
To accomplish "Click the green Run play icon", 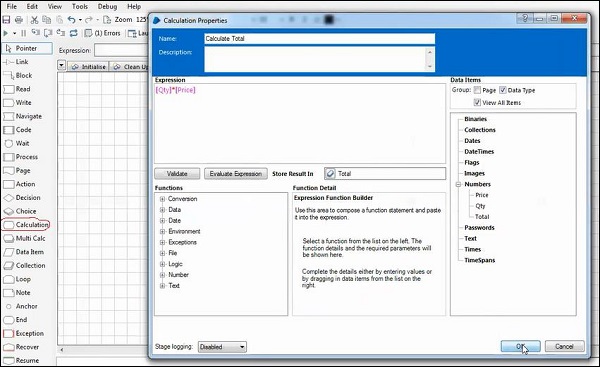I will tap(5, 34).
